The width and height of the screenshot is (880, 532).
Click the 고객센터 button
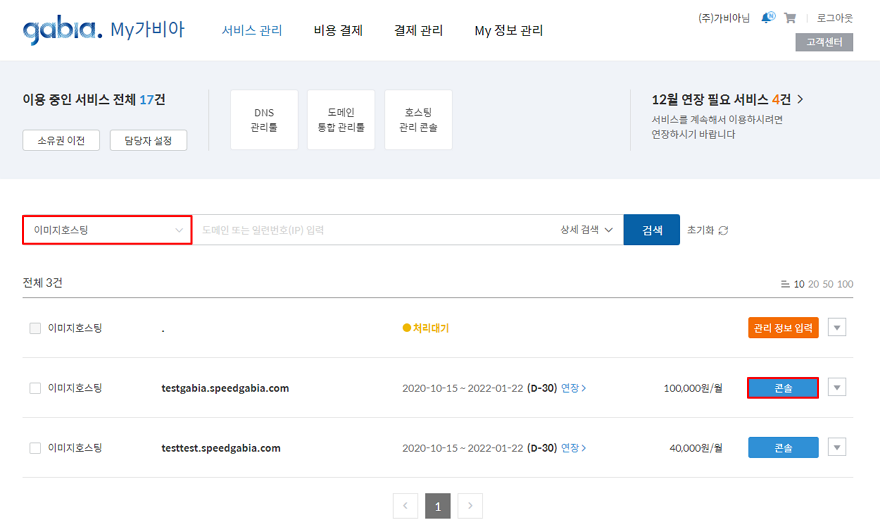coord(824,42)
